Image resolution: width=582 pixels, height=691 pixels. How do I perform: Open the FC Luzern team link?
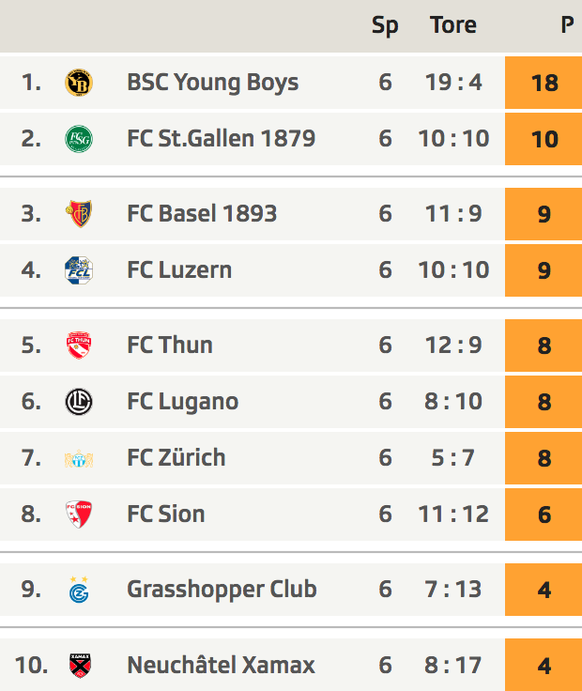pyautogui.click(x=179, y=270)
